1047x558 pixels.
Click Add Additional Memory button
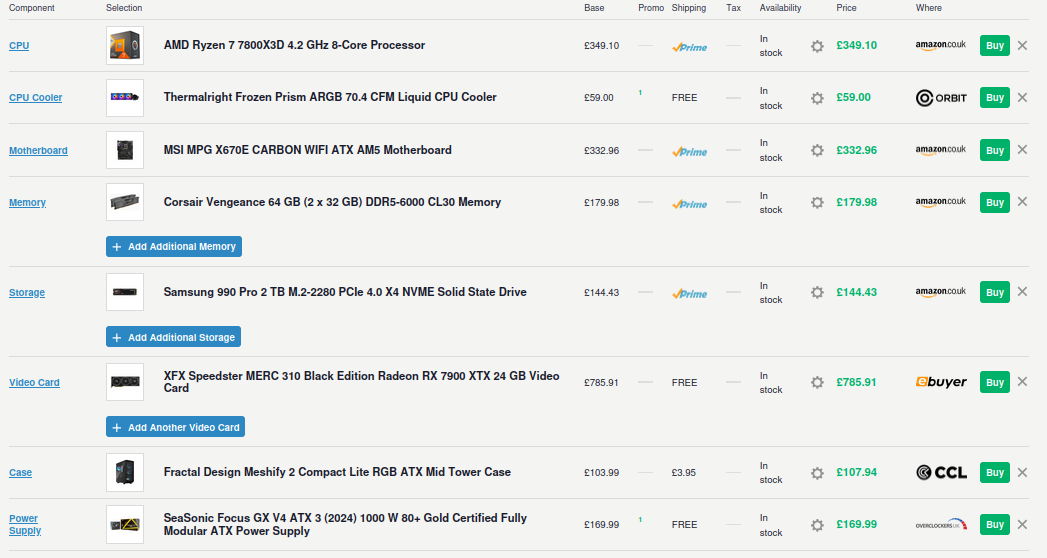point(174,246)
